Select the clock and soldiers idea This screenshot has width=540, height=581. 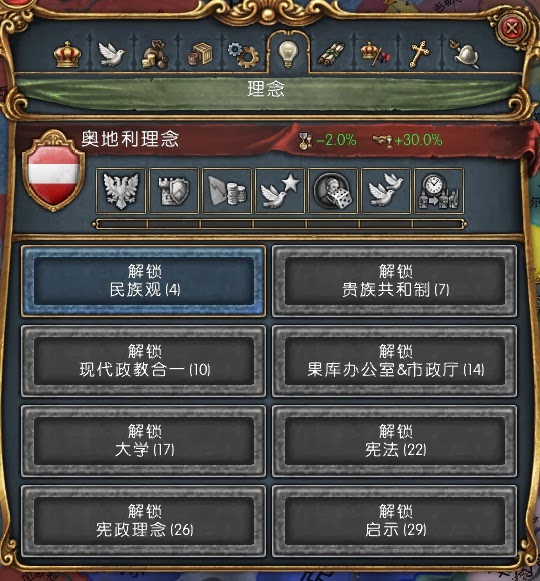(x=439, y=191)
